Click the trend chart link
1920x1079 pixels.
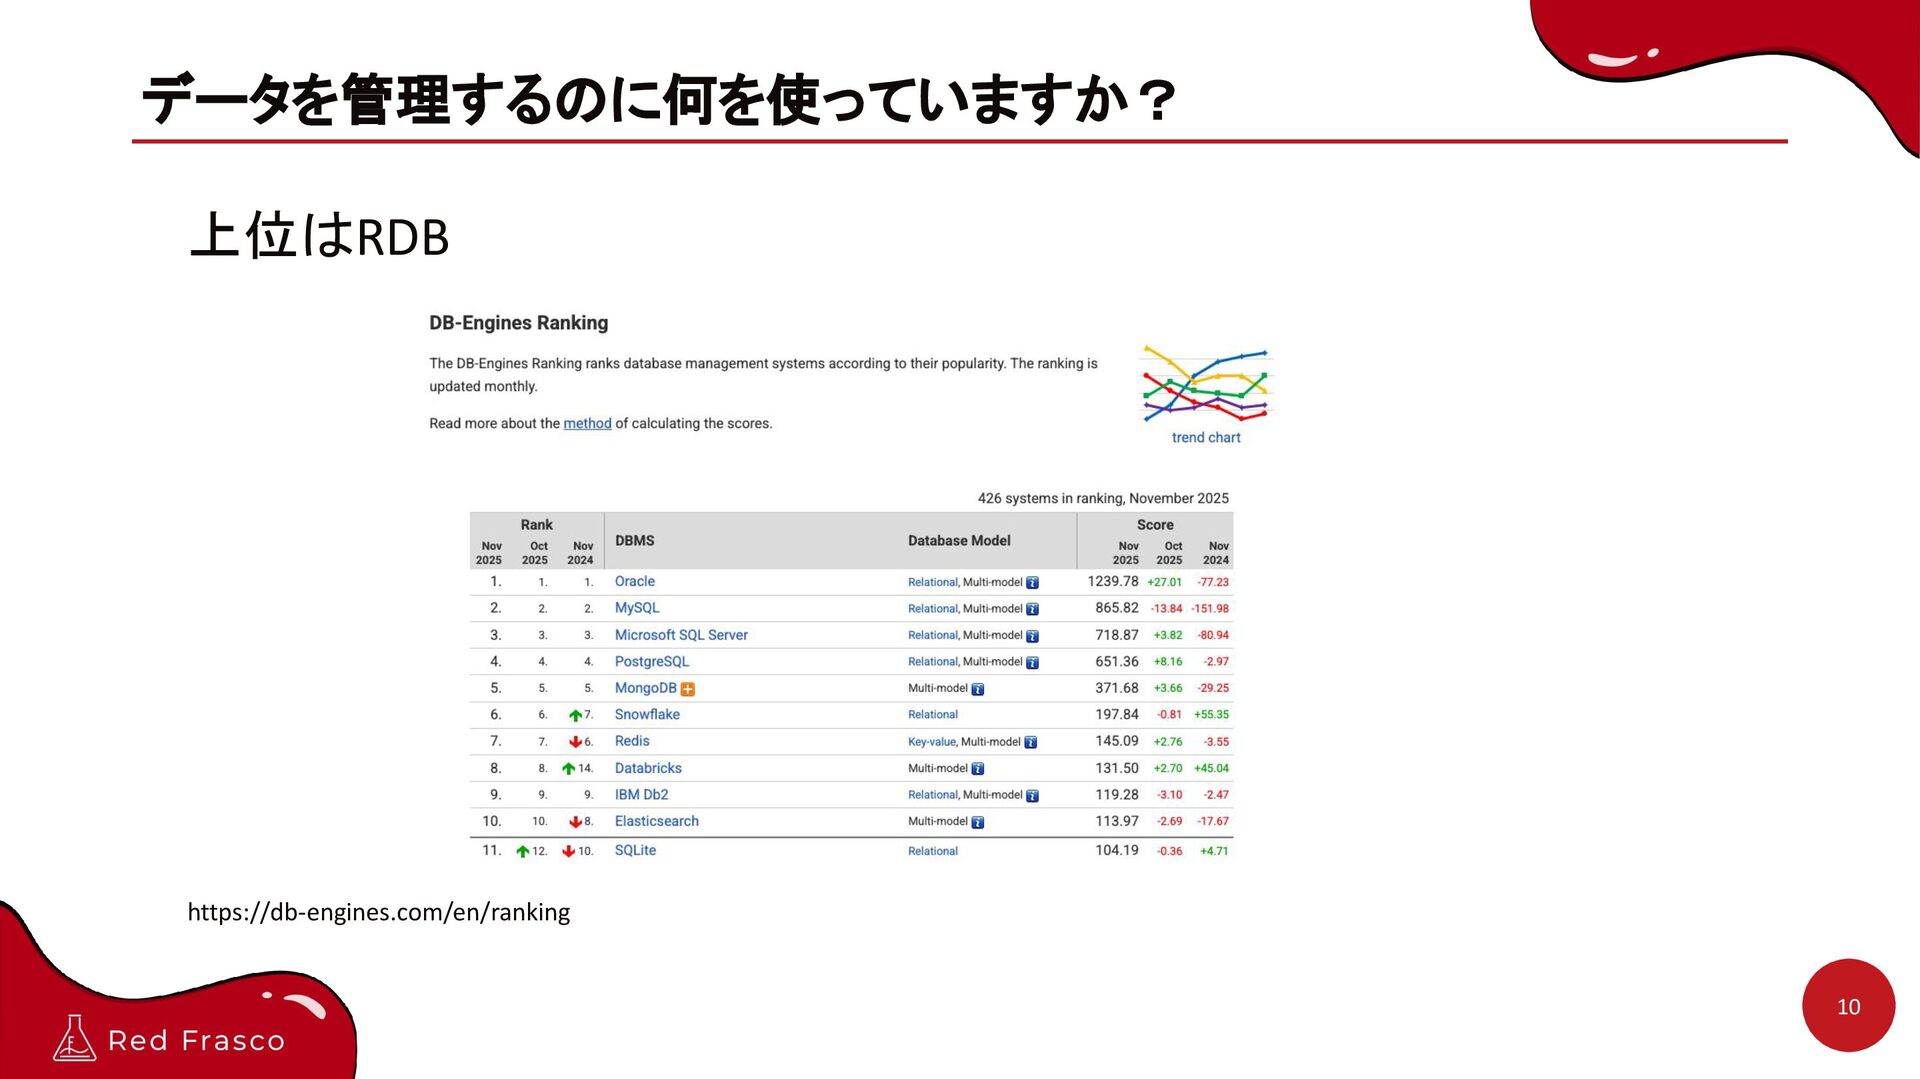click(x=1206, y=438)
